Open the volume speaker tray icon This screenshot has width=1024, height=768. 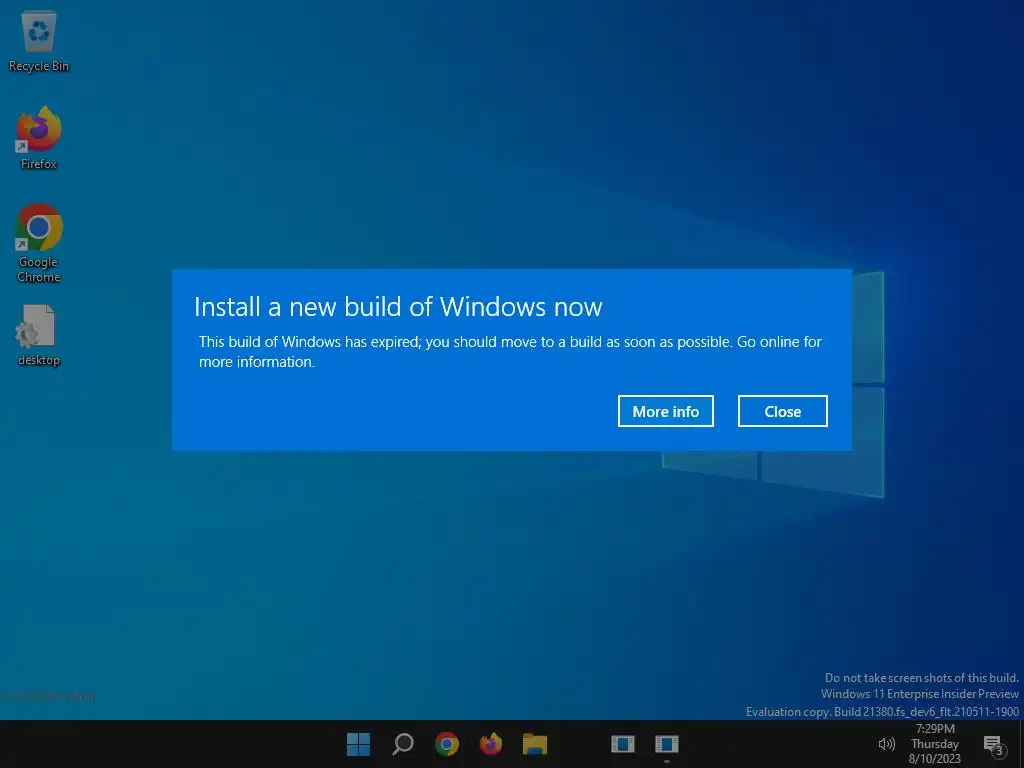886,744
